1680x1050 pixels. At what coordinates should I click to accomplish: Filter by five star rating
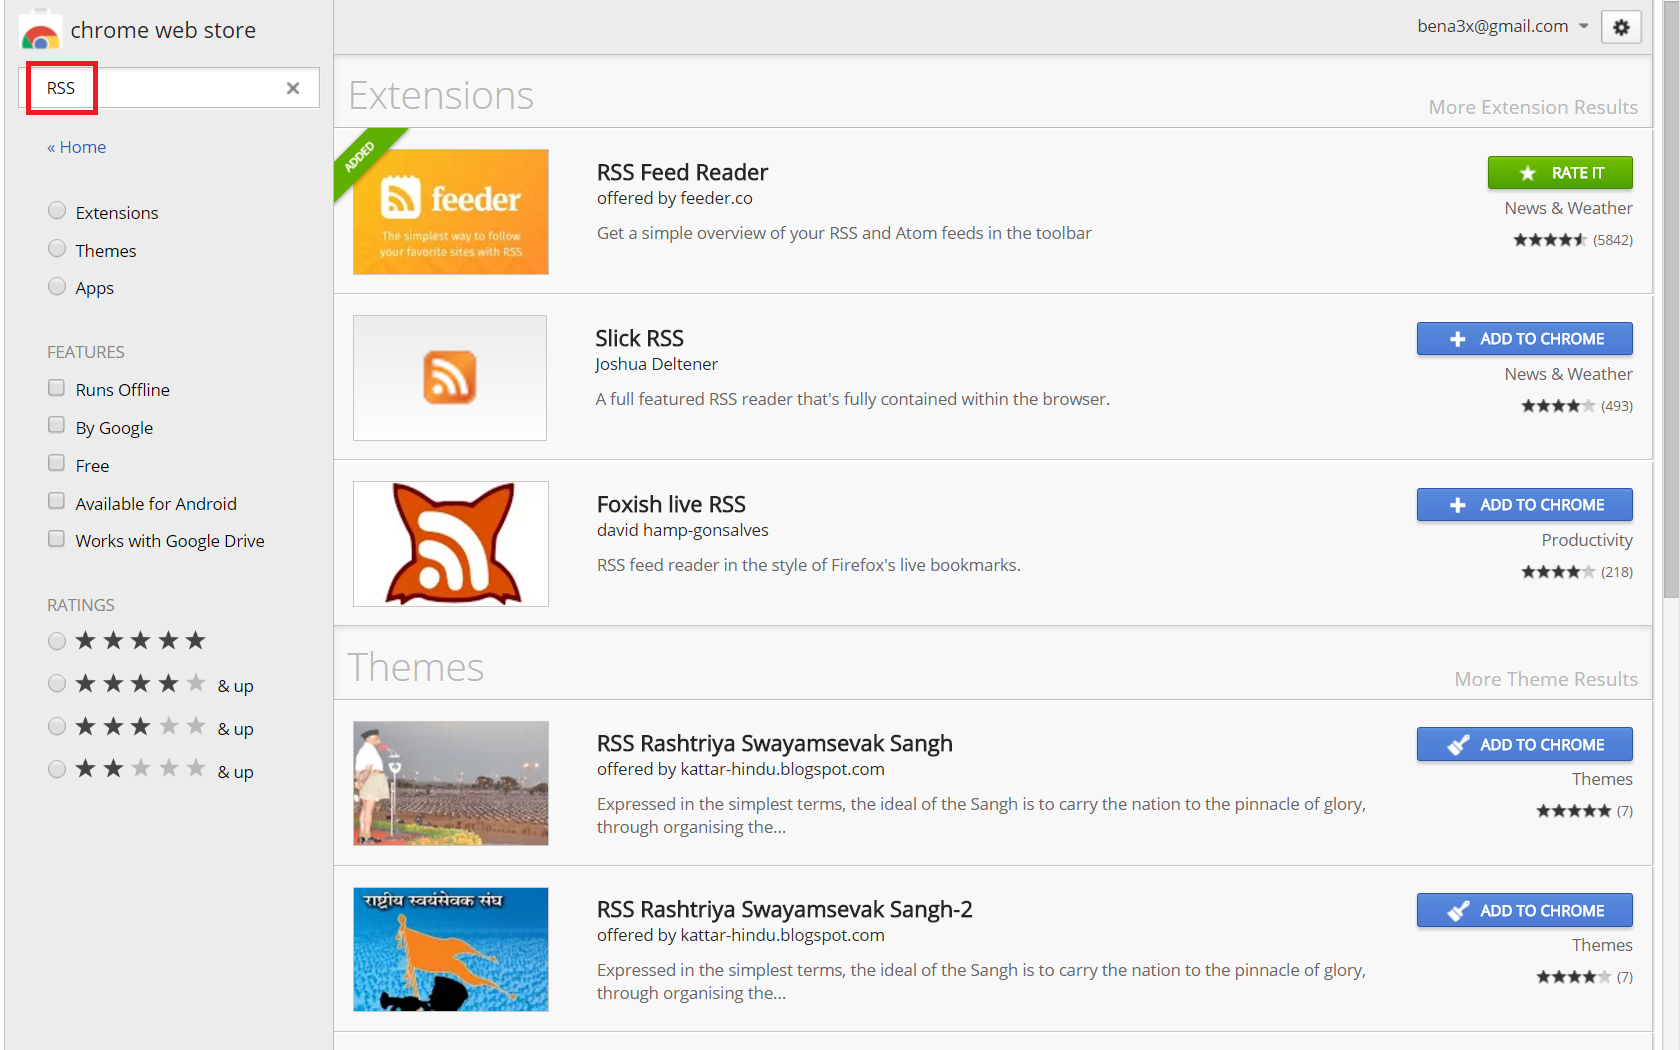[57, 641]
